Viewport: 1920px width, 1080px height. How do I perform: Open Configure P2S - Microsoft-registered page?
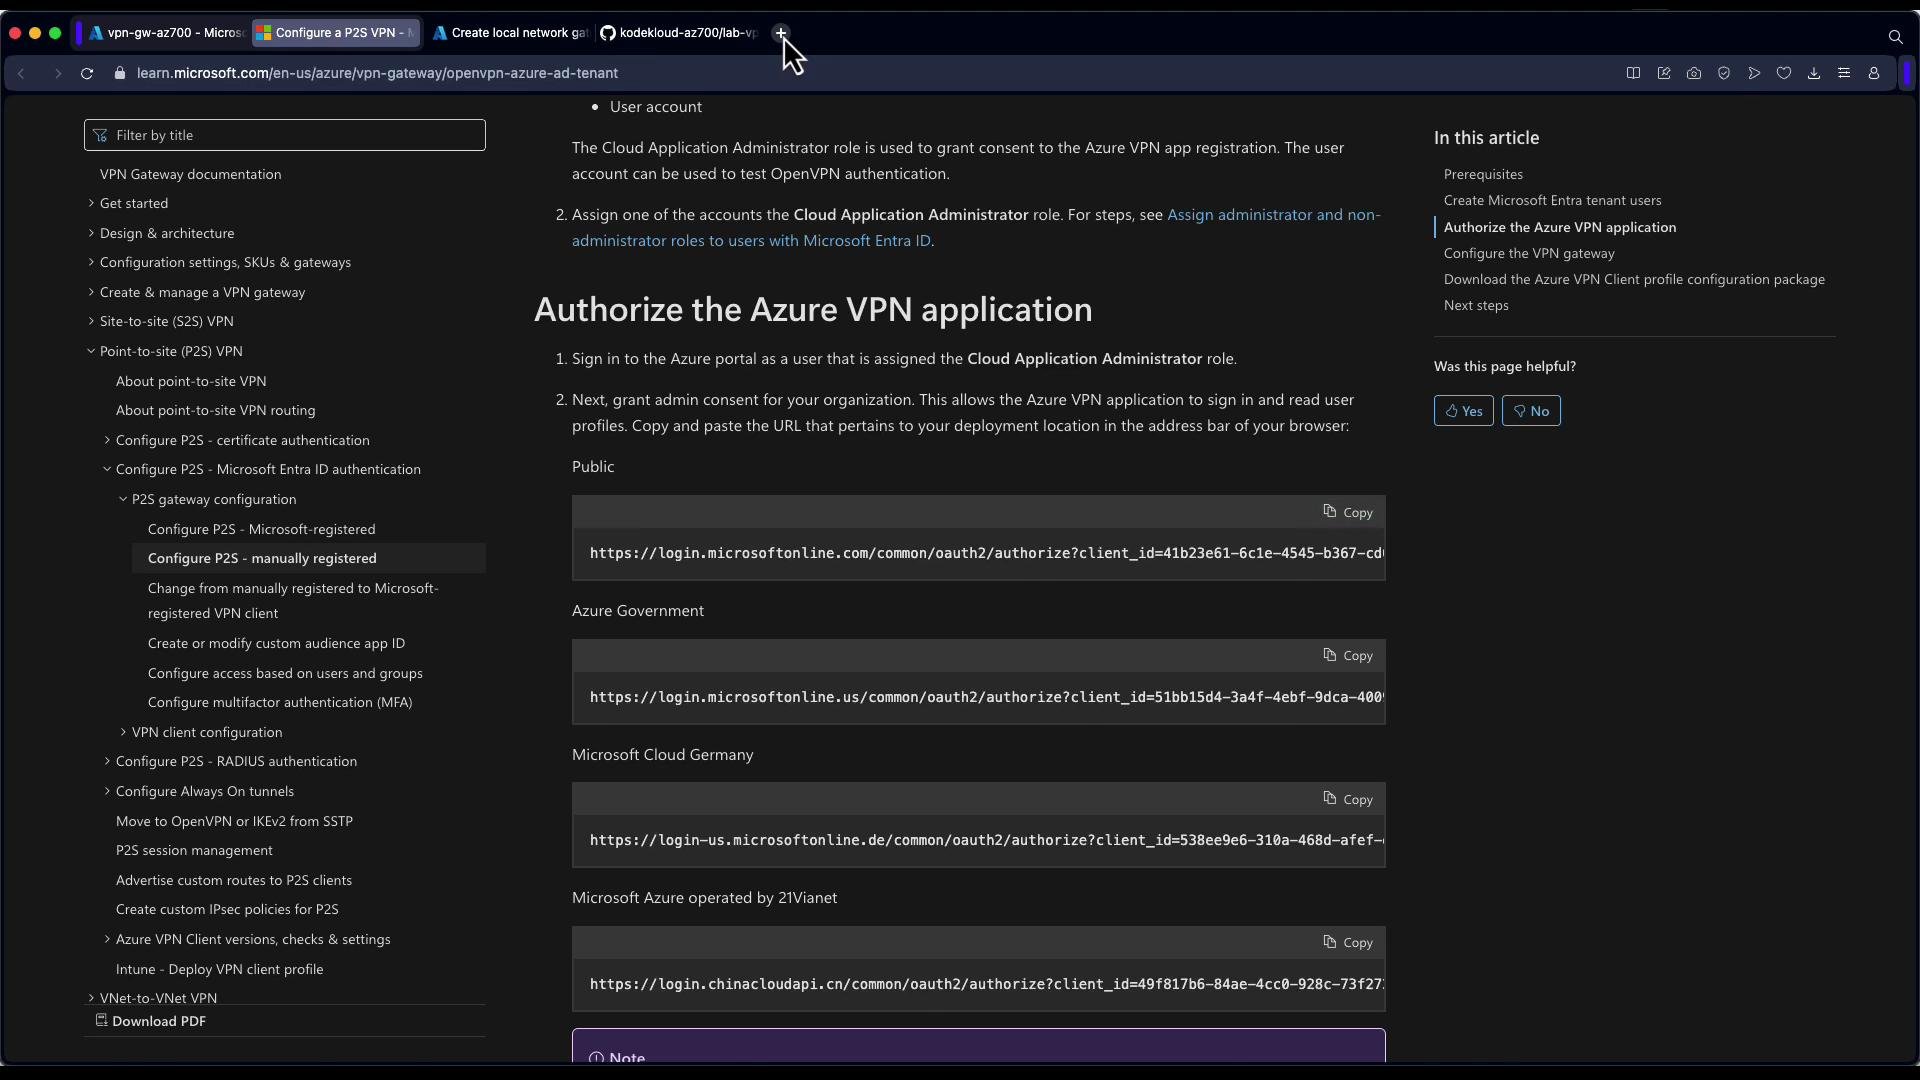[x=261, y=529]
